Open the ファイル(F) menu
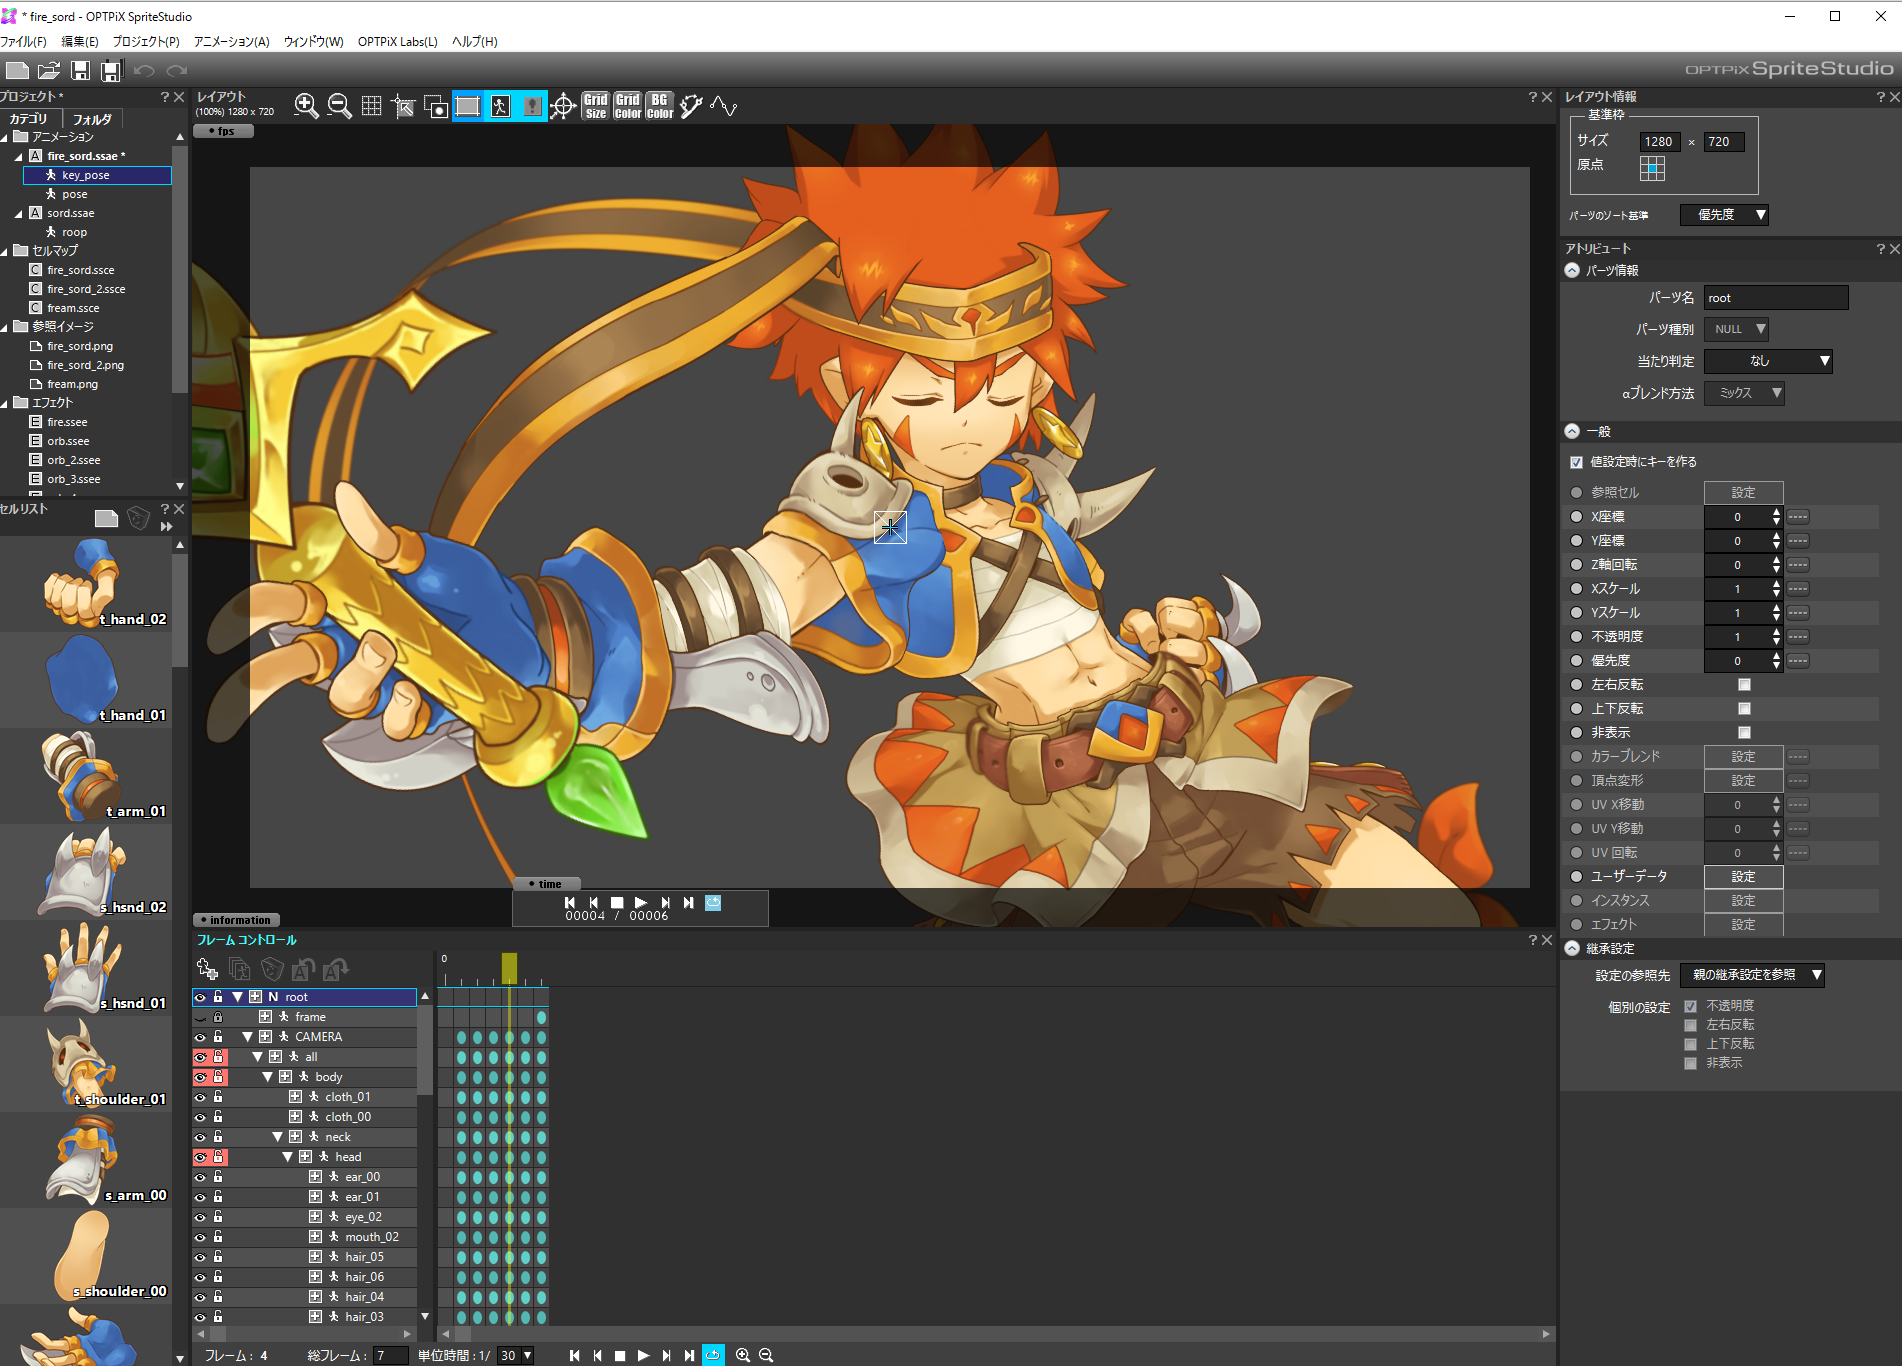Viewport: 1902px width, 1366px height. [x=24, y=41]
